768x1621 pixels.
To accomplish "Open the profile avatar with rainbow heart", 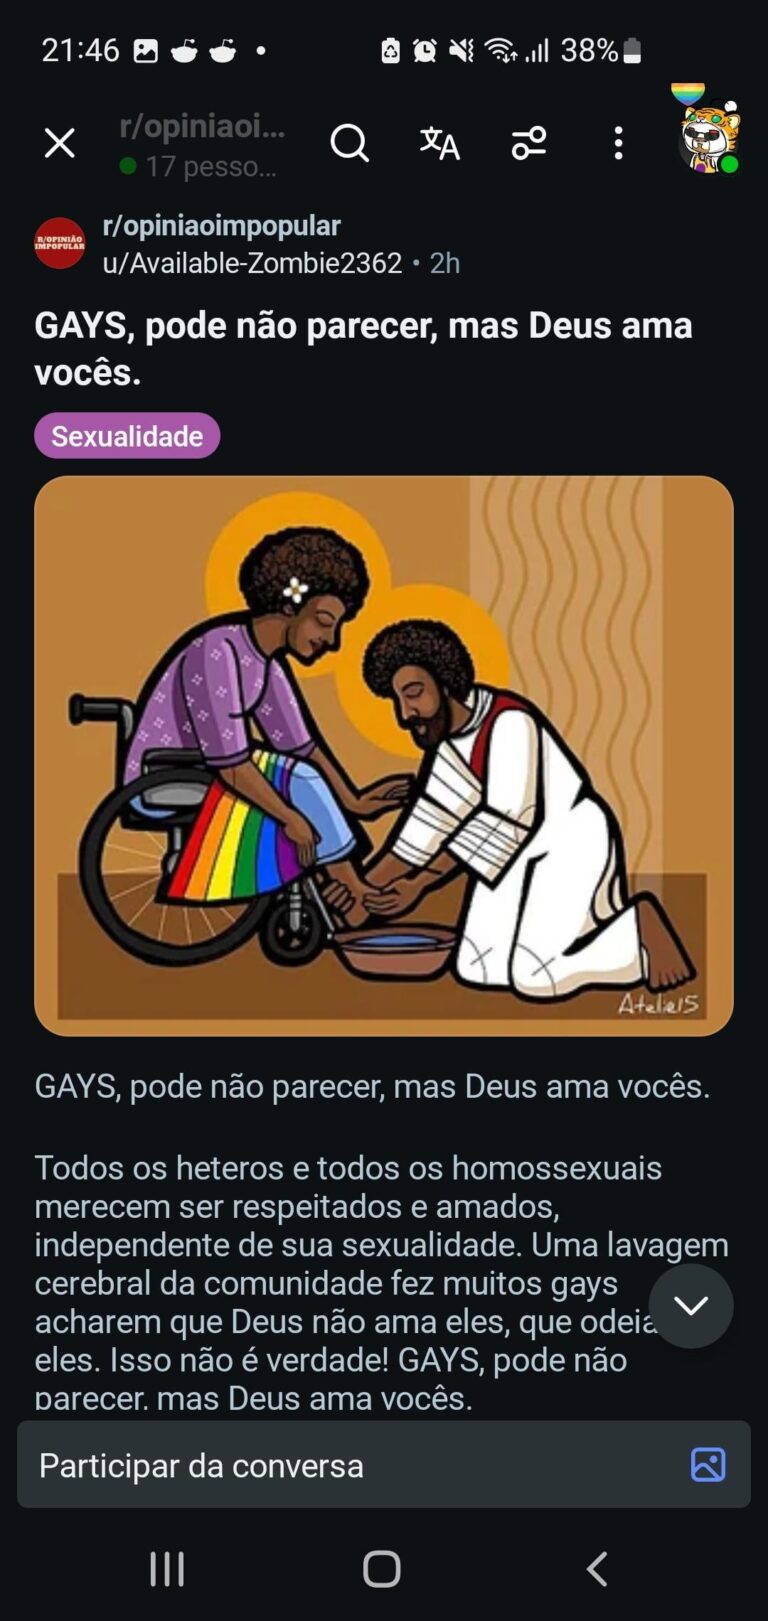I will tap(707, 131).
